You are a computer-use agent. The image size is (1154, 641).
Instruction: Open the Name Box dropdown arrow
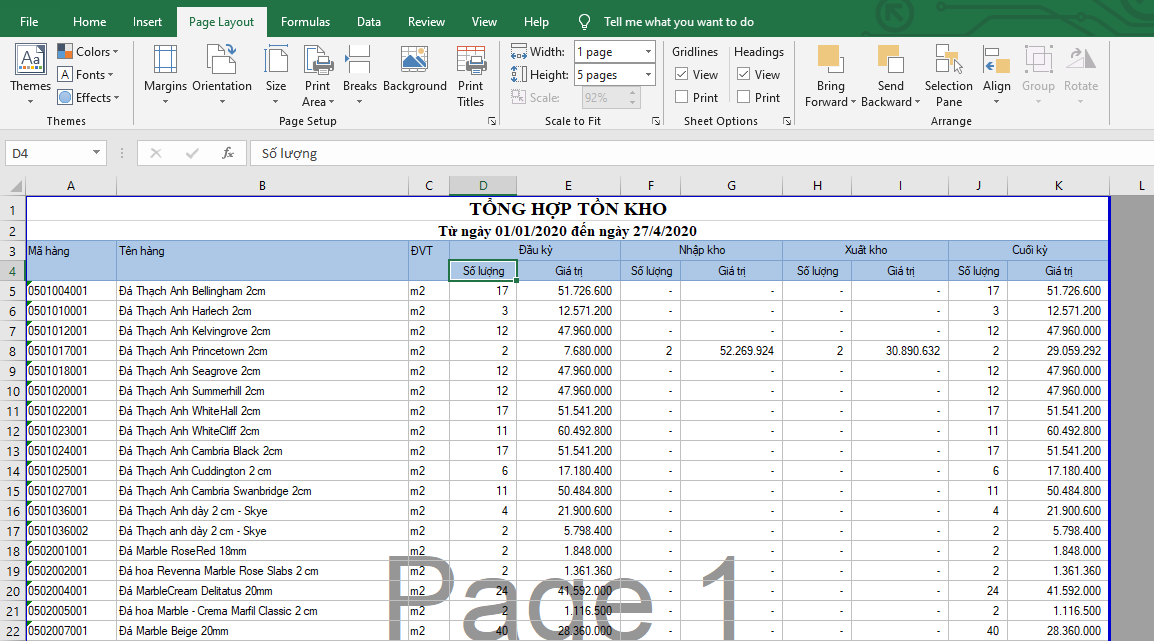[x=97, y=153]
